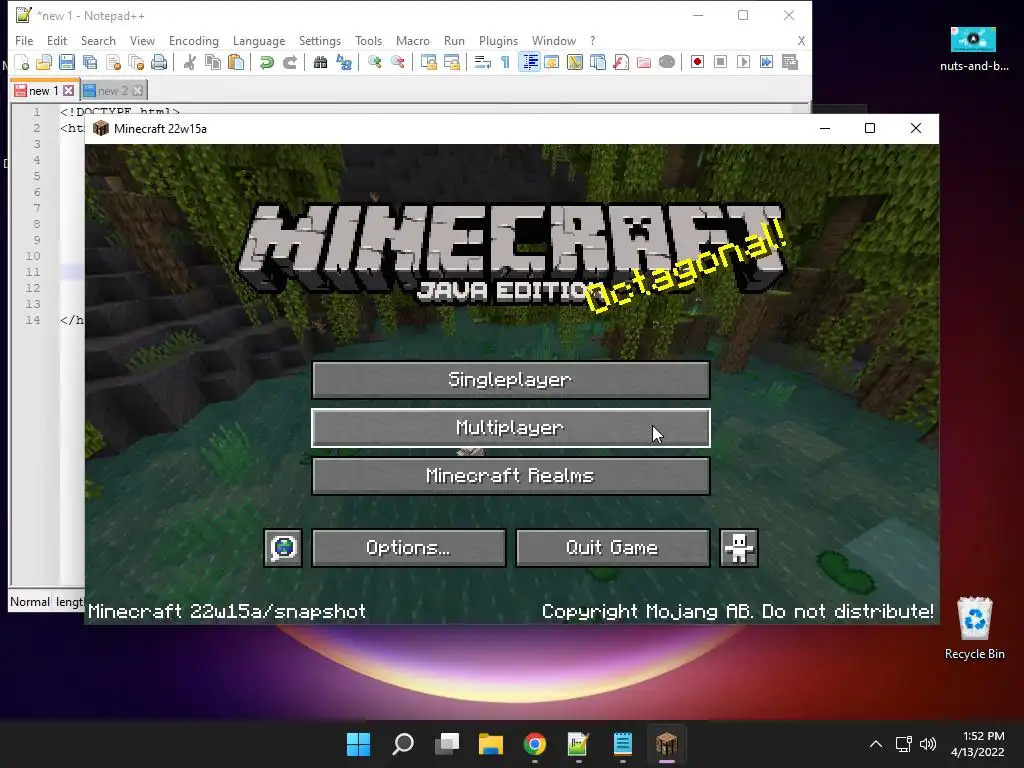Screen dimensions: 1024x768
Task: Open the volume control in system tray
Action: click(927, 744)
